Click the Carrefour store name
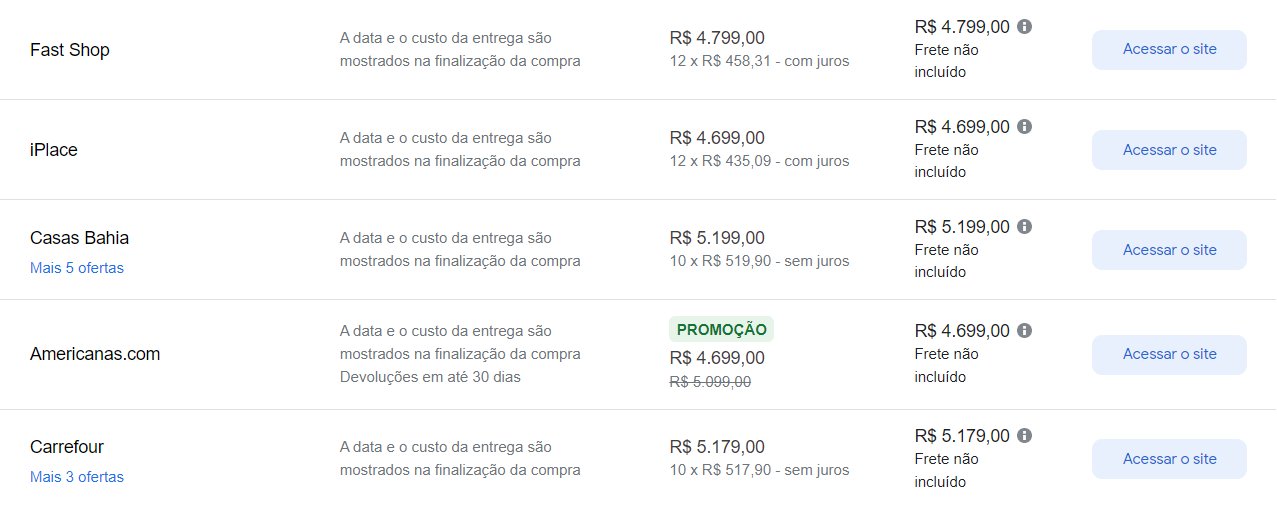The height and width of the screenshot is (507, 1277). click(67, 447)
